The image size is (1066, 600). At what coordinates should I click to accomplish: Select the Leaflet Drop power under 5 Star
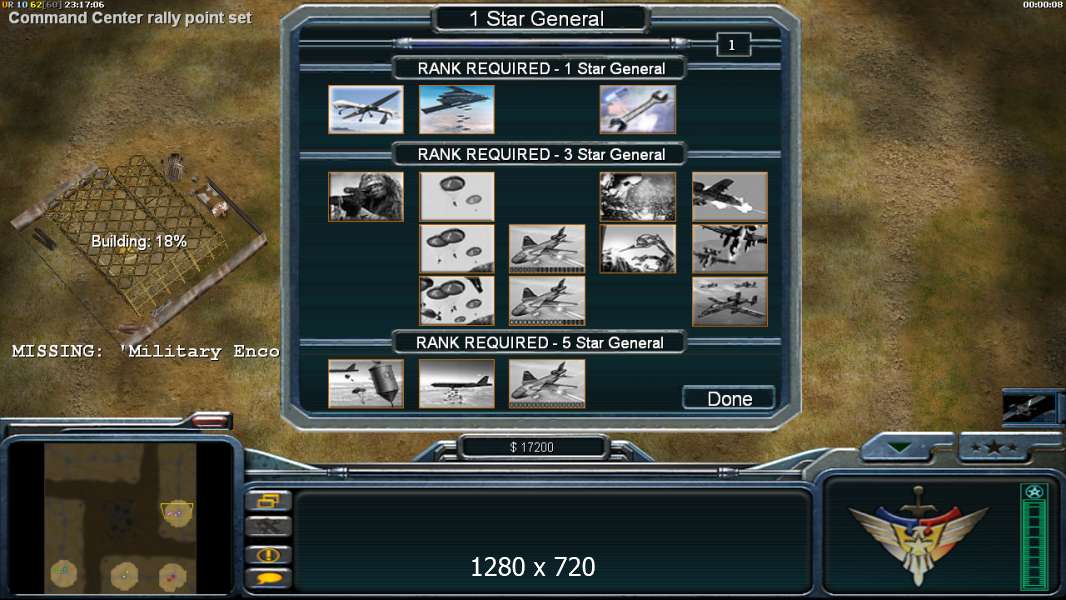pyautogui.click(x=366, y=384)
